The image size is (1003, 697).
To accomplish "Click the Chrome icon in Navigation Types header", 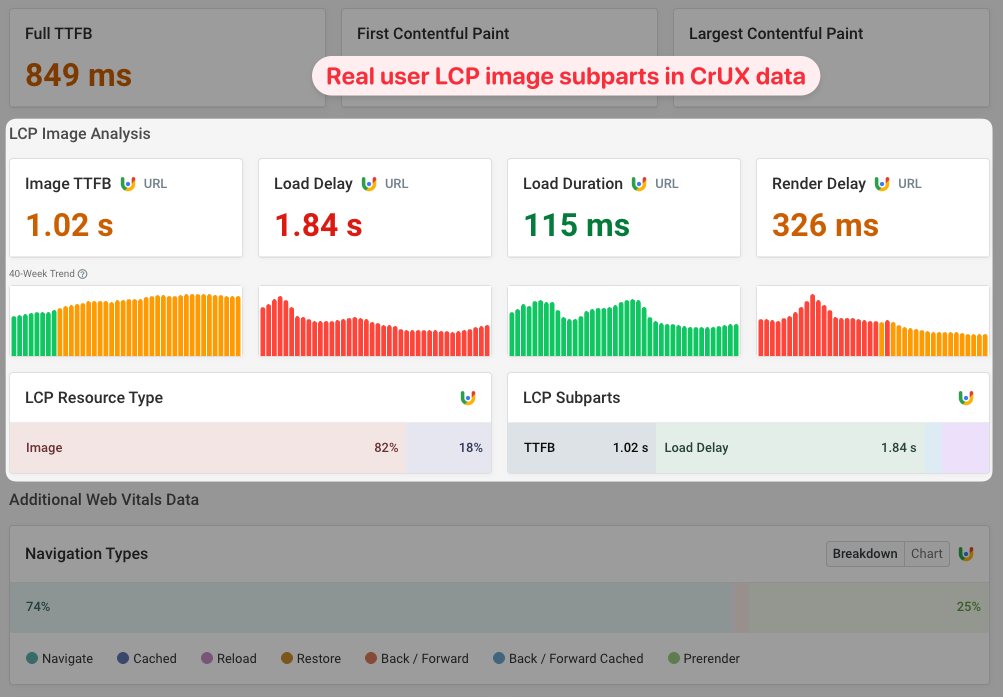I will (x=966, y=553).
